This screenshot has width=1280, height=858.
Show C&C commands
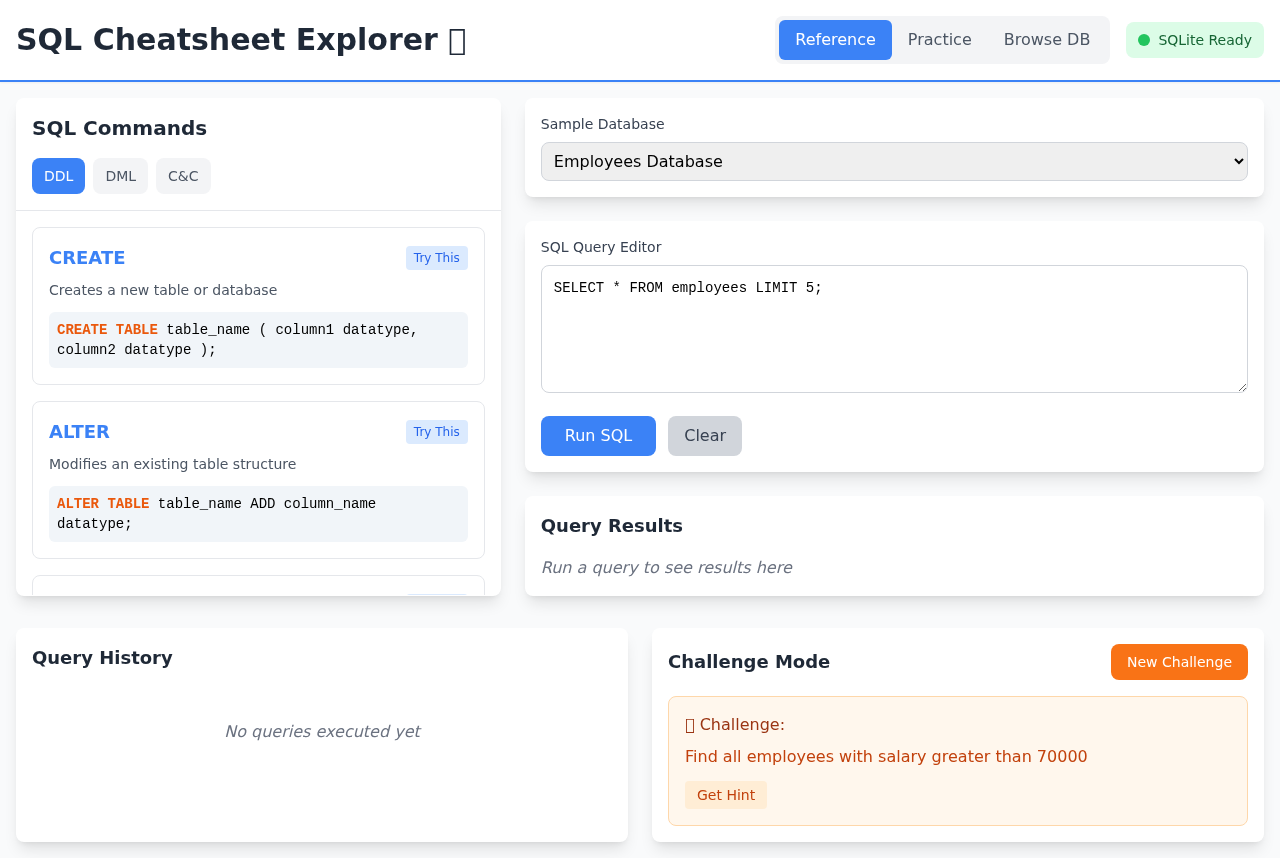pyautogui.click(x=183, y=175)
